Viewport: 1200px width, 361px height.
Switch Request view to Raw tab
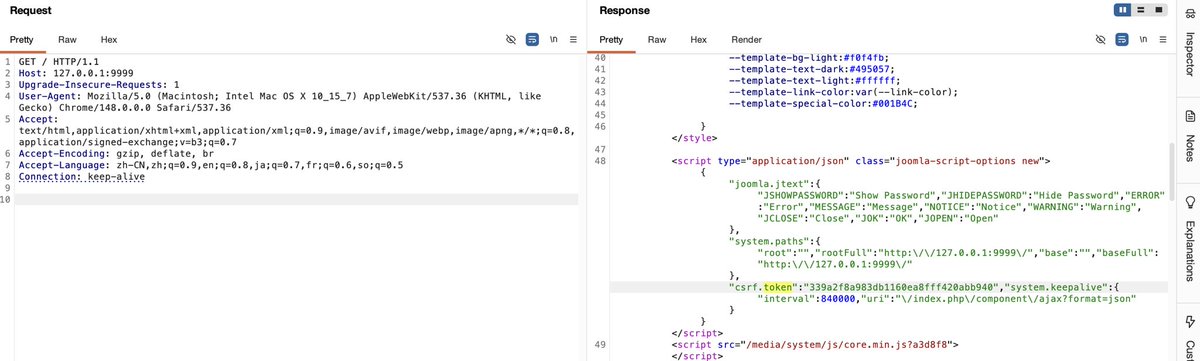pos(67,39)
